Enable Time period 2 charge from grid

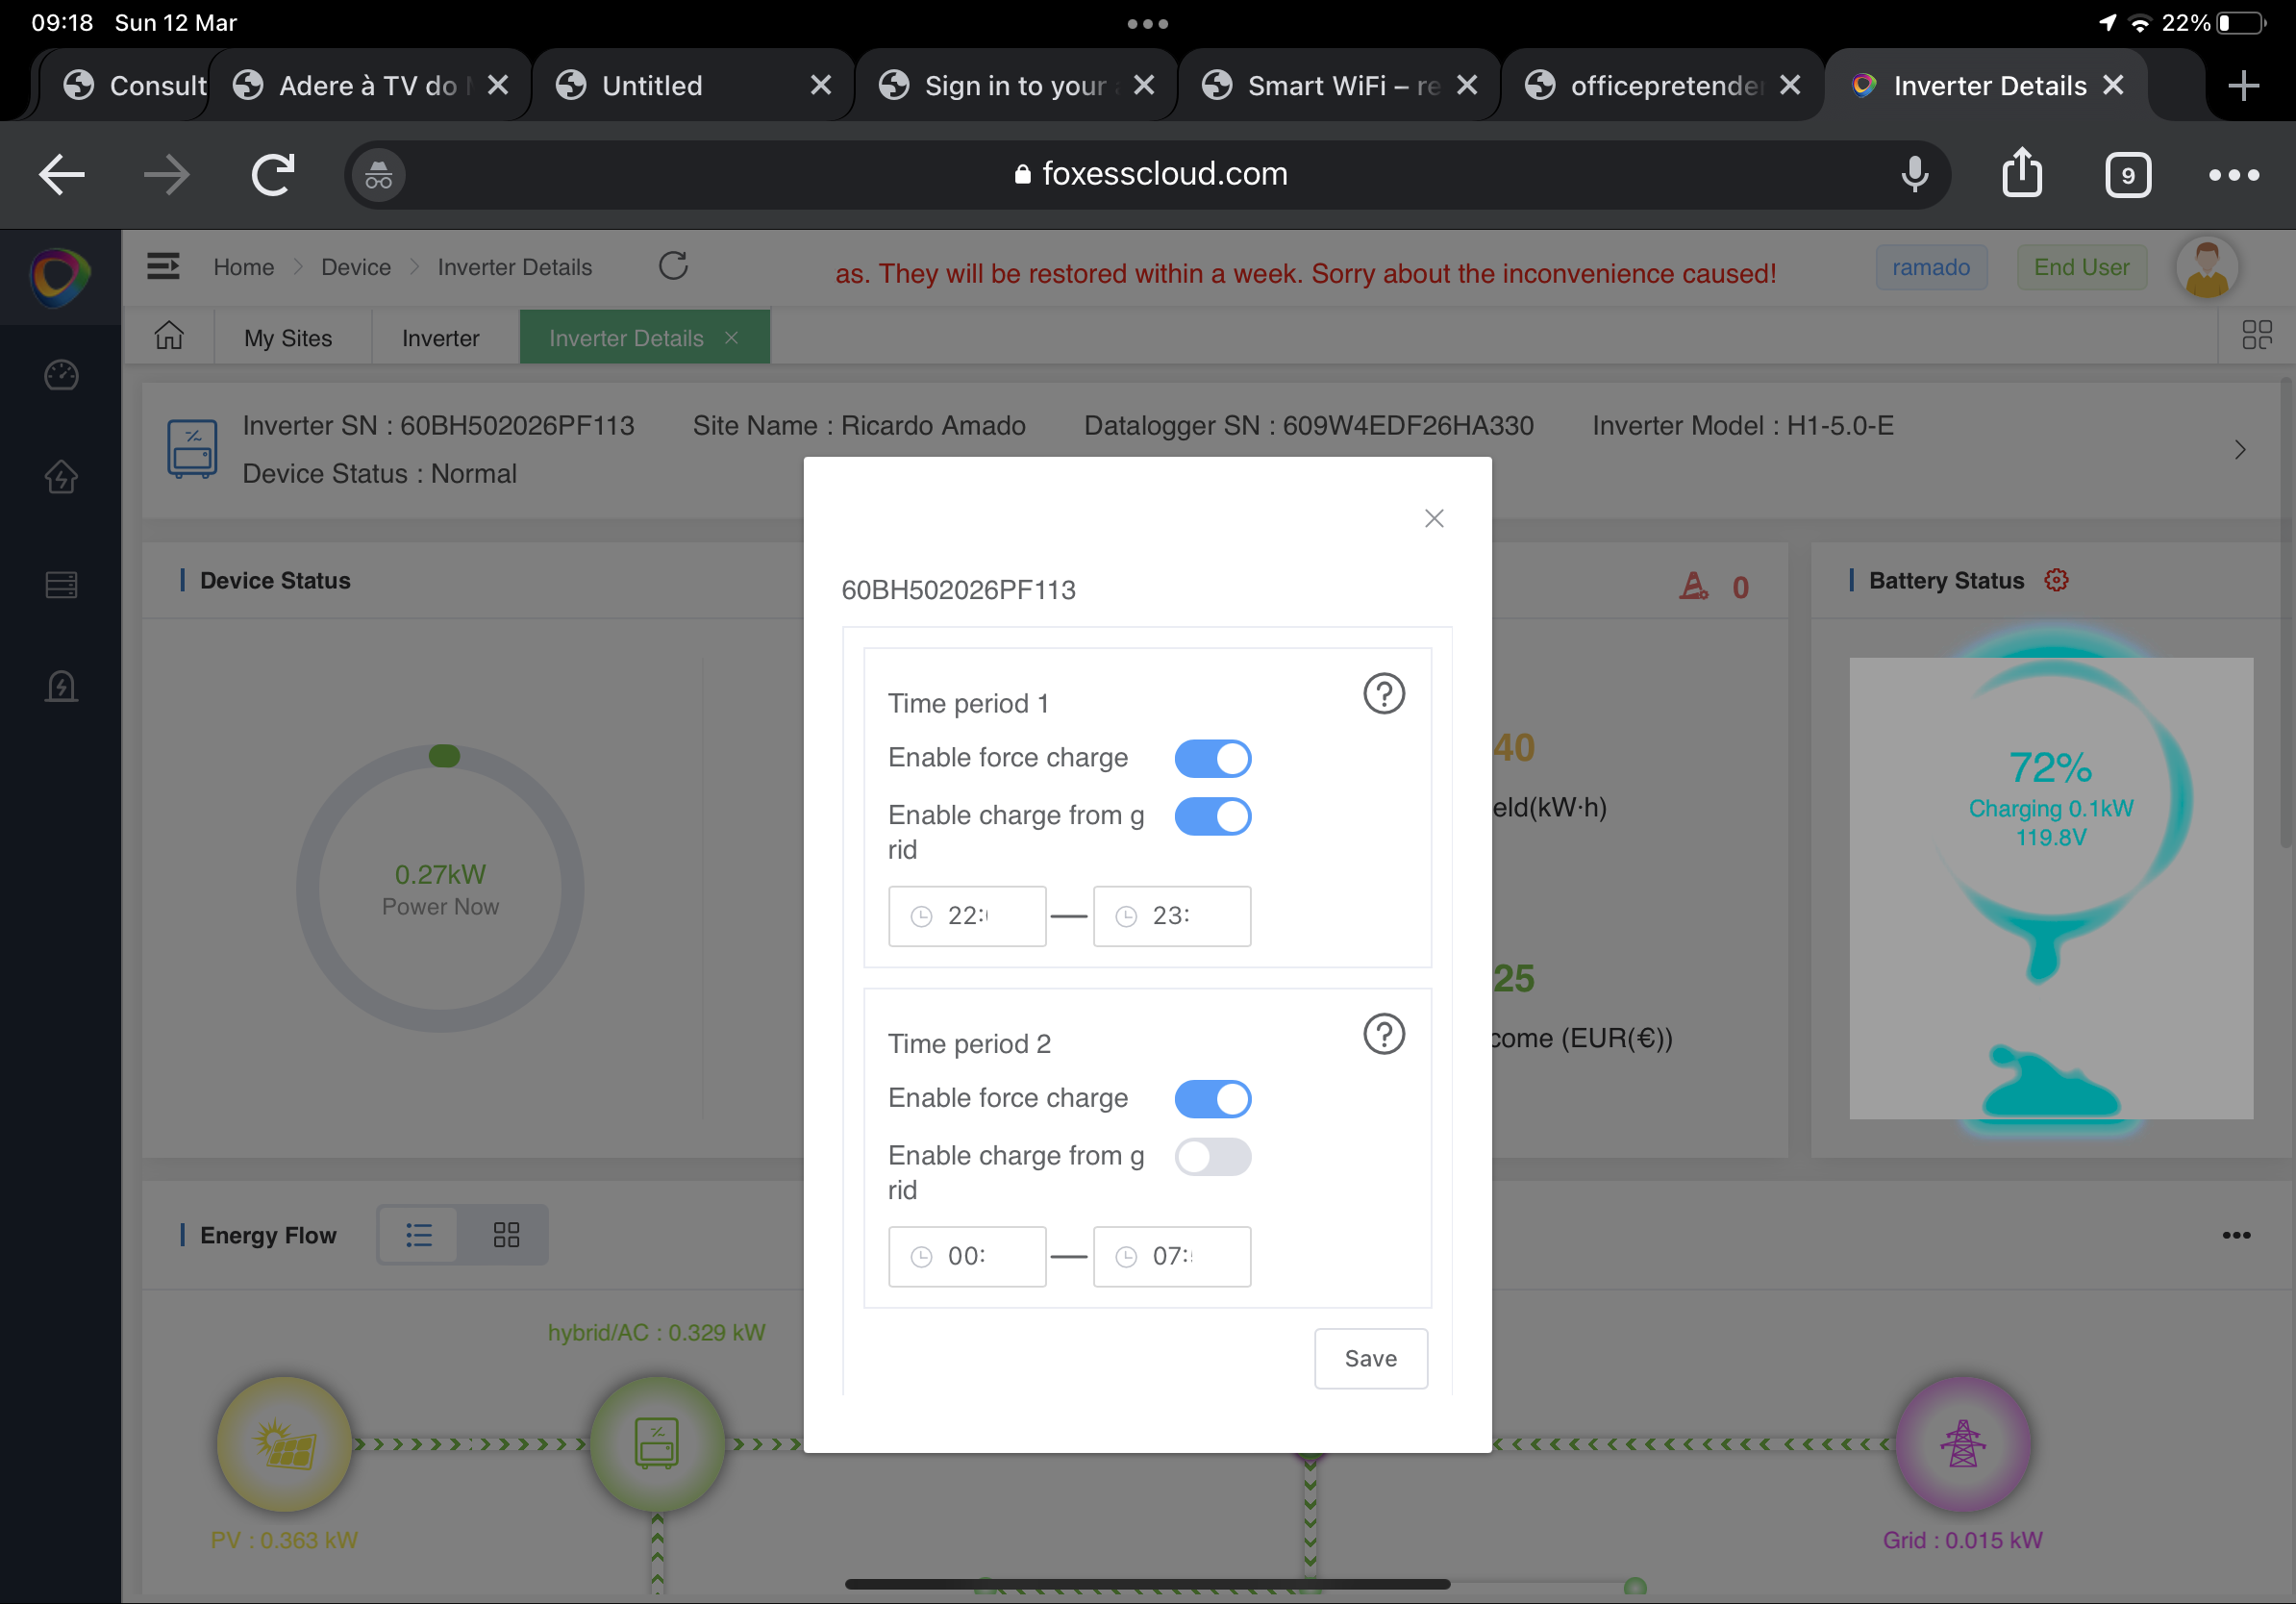point(1212,1157)
